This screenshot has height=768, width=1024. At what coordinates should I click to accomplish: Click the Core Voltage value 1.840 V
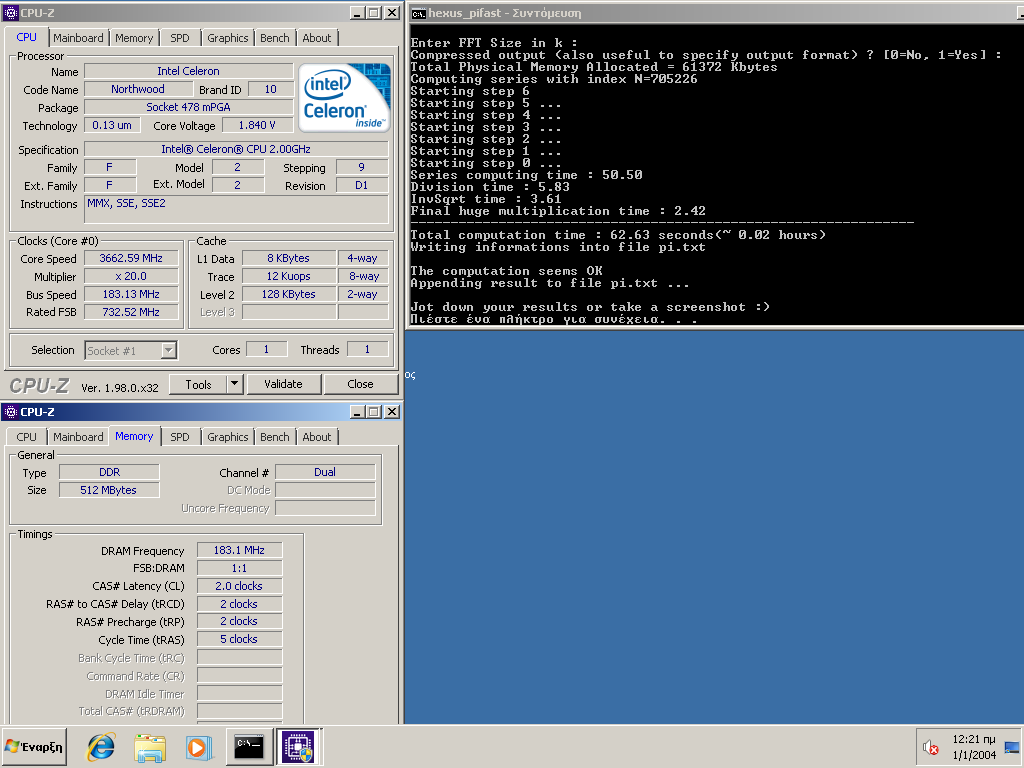tap(257, 125)
